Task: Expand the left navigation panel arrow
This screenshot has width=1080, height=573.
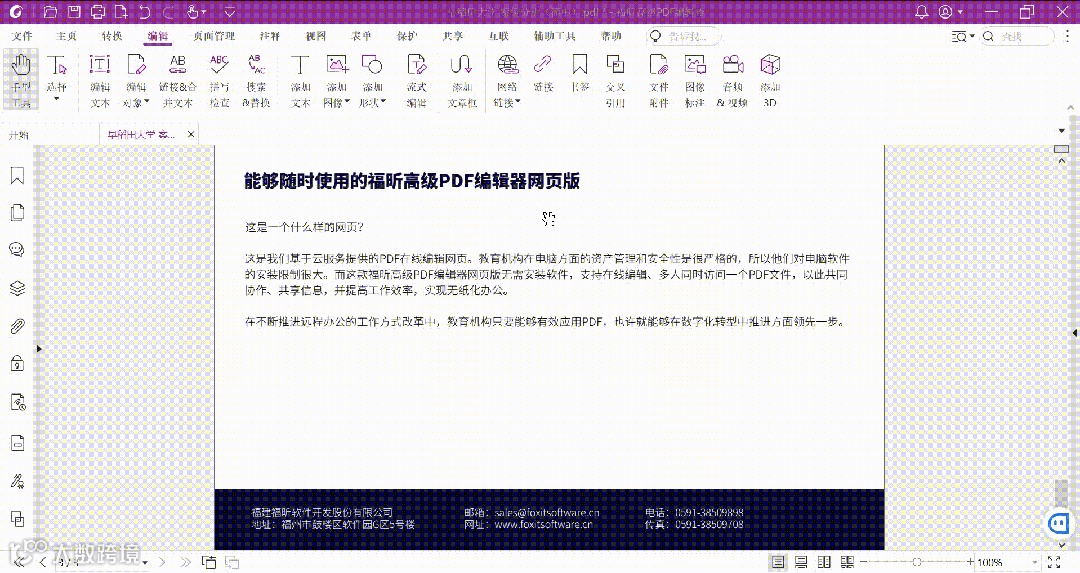Action: click(39, 349)
